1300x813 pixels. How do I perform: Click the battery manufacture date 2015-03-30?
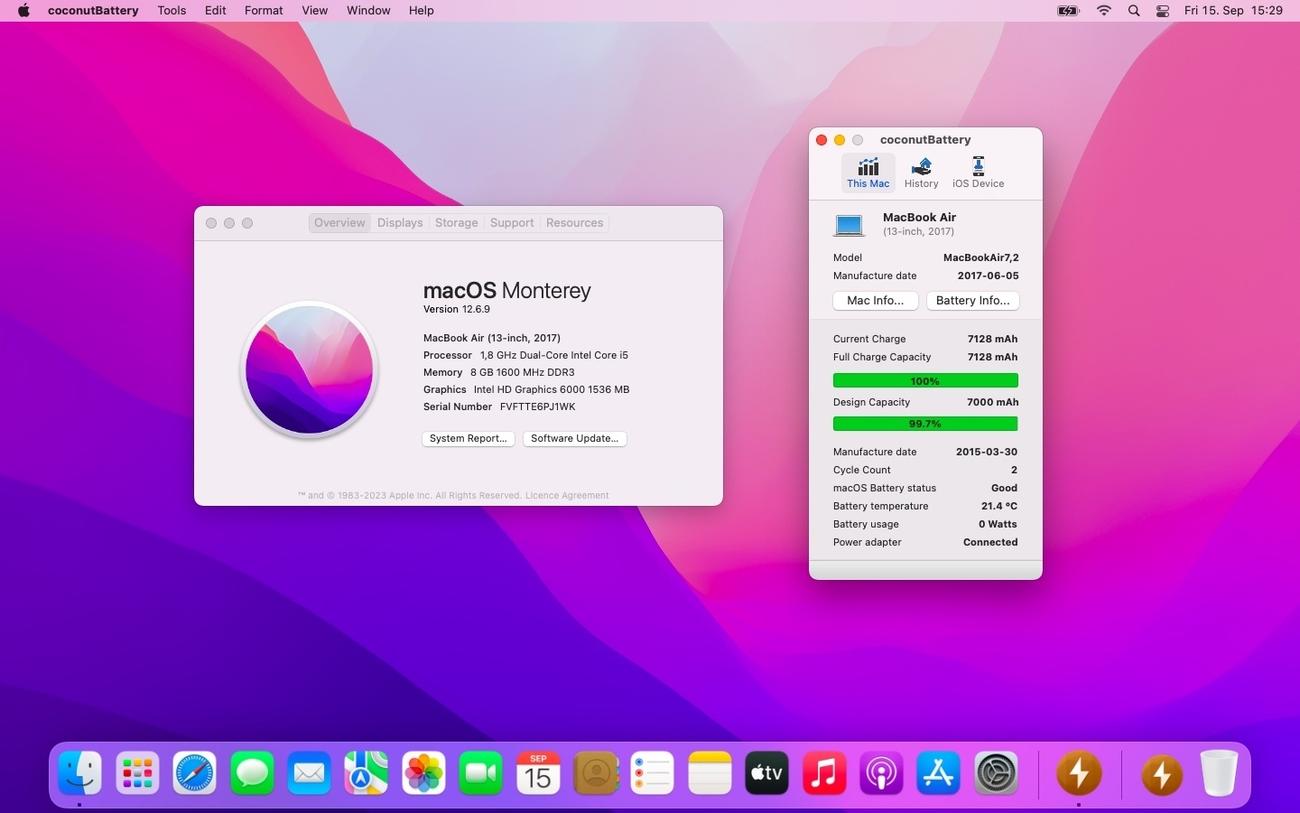pyautogui.click(x=987, y=452)
